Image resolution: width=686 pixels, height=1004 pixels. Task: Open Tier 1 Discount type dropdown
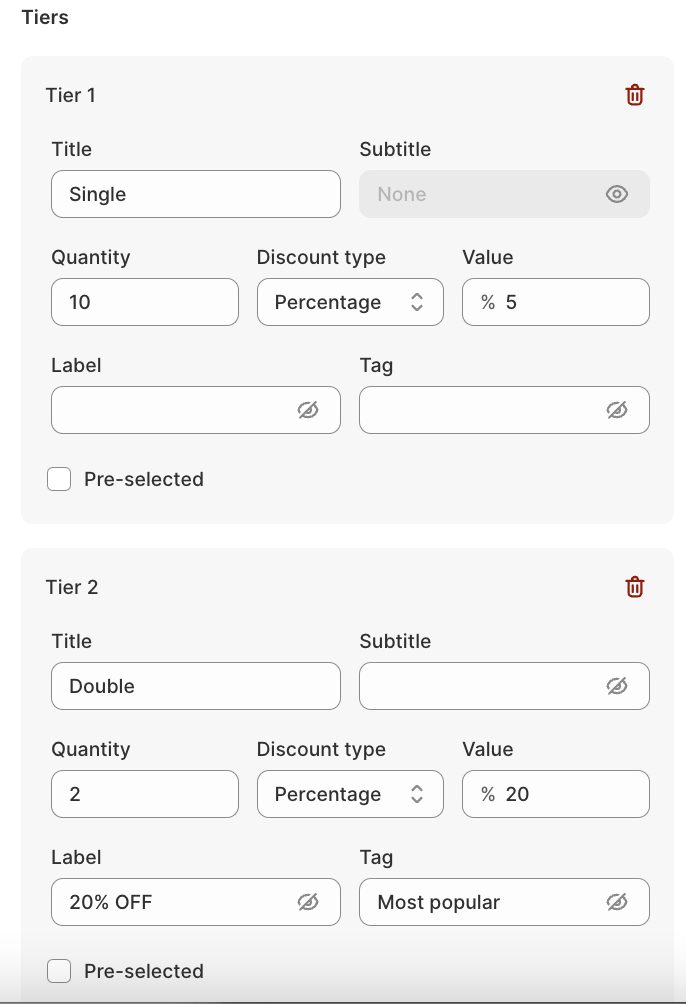350,302
